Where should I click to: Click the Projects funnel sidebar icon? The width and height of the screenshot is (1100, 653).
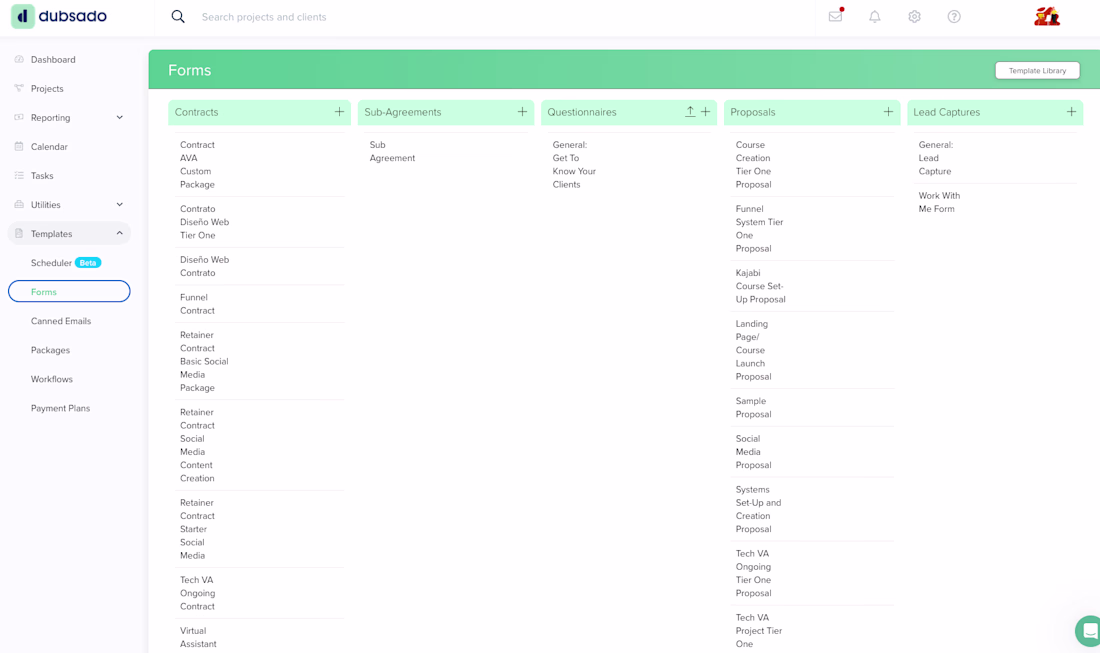click(x=19, y=88)
